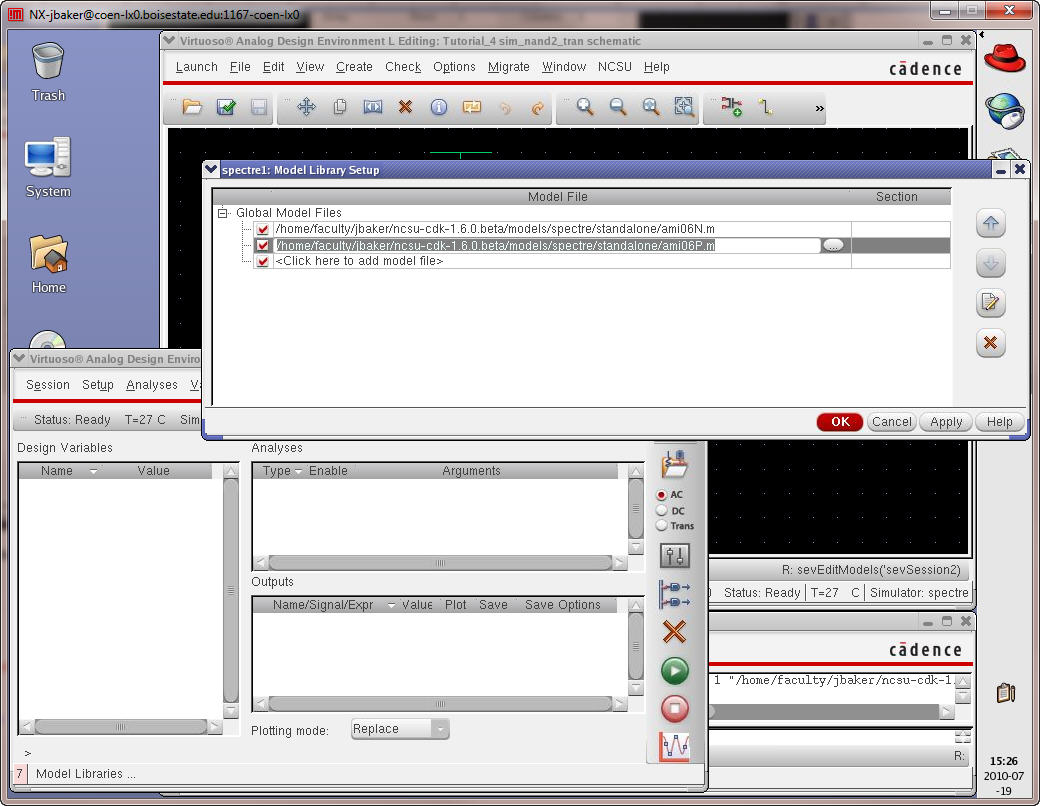Open the Migrate menu
This screenshot has height=806, width=1040.
click(509, 67)
